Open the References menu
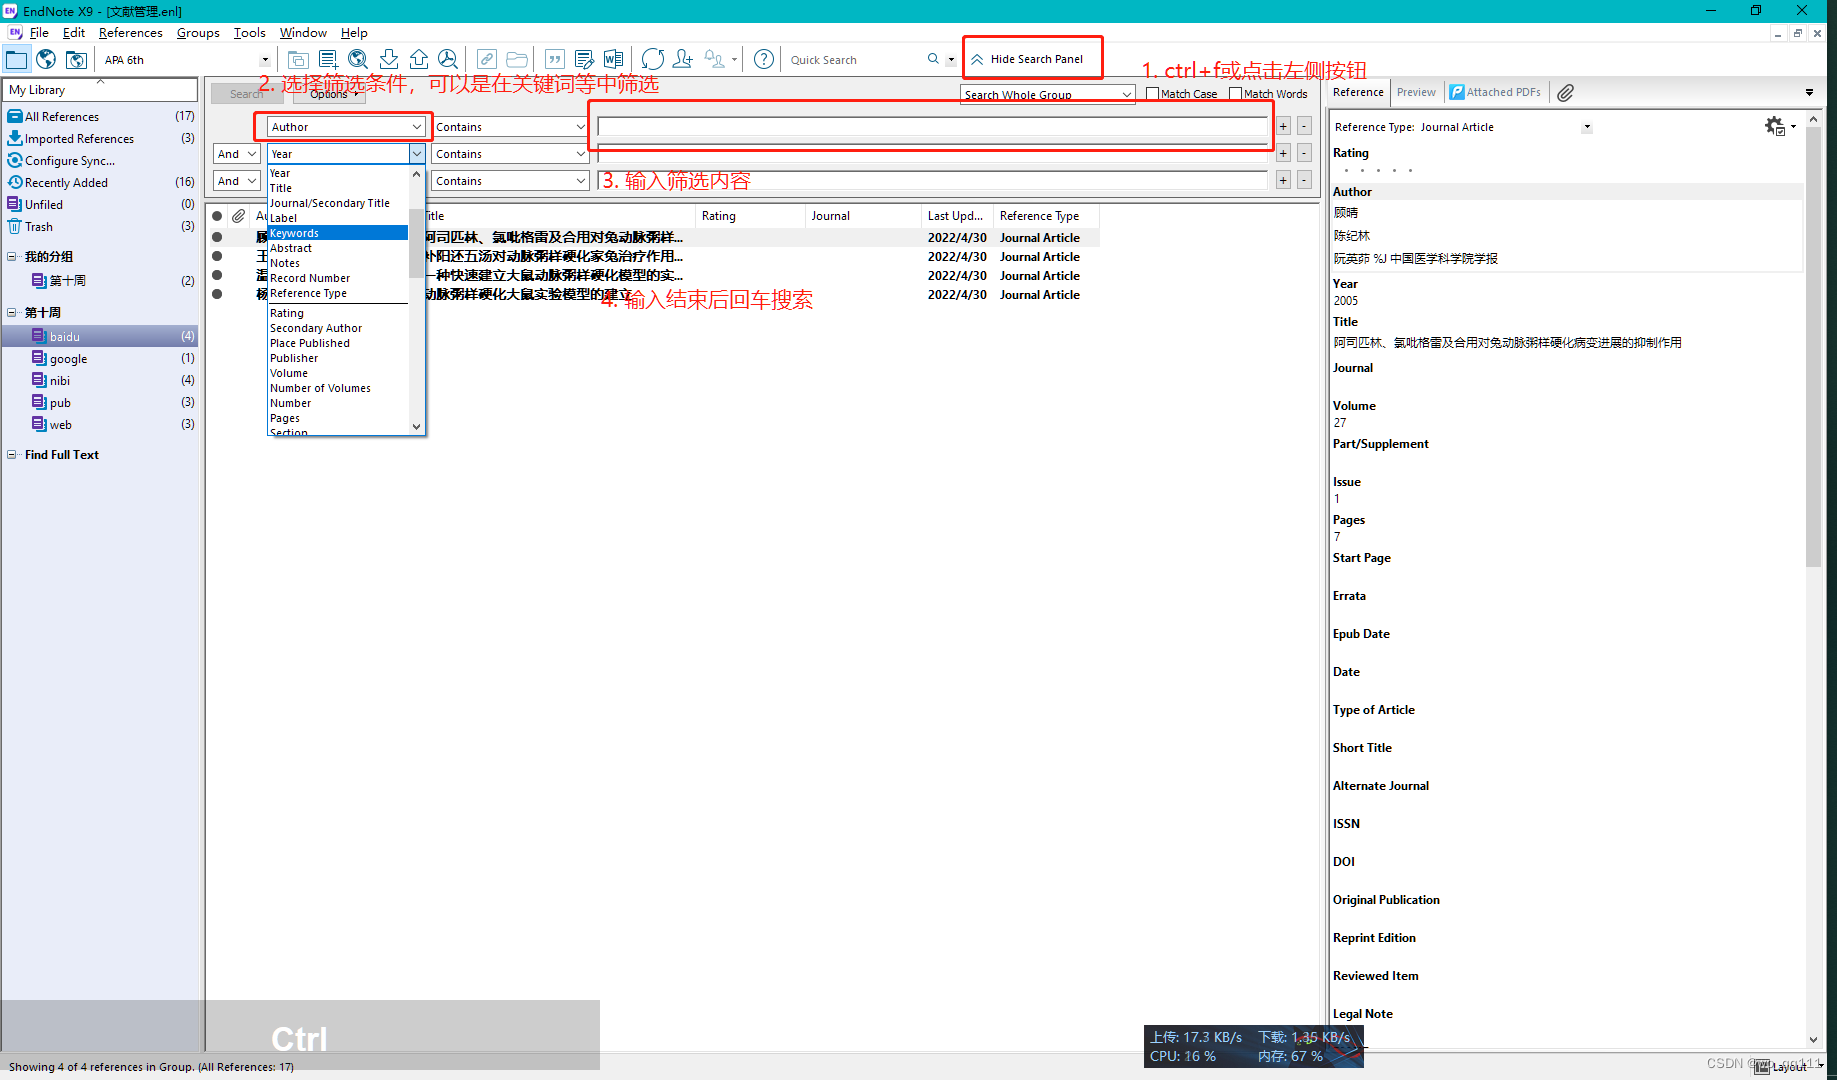The width and height of the screenshot is (1837, 1080). (x=130, y=33)
